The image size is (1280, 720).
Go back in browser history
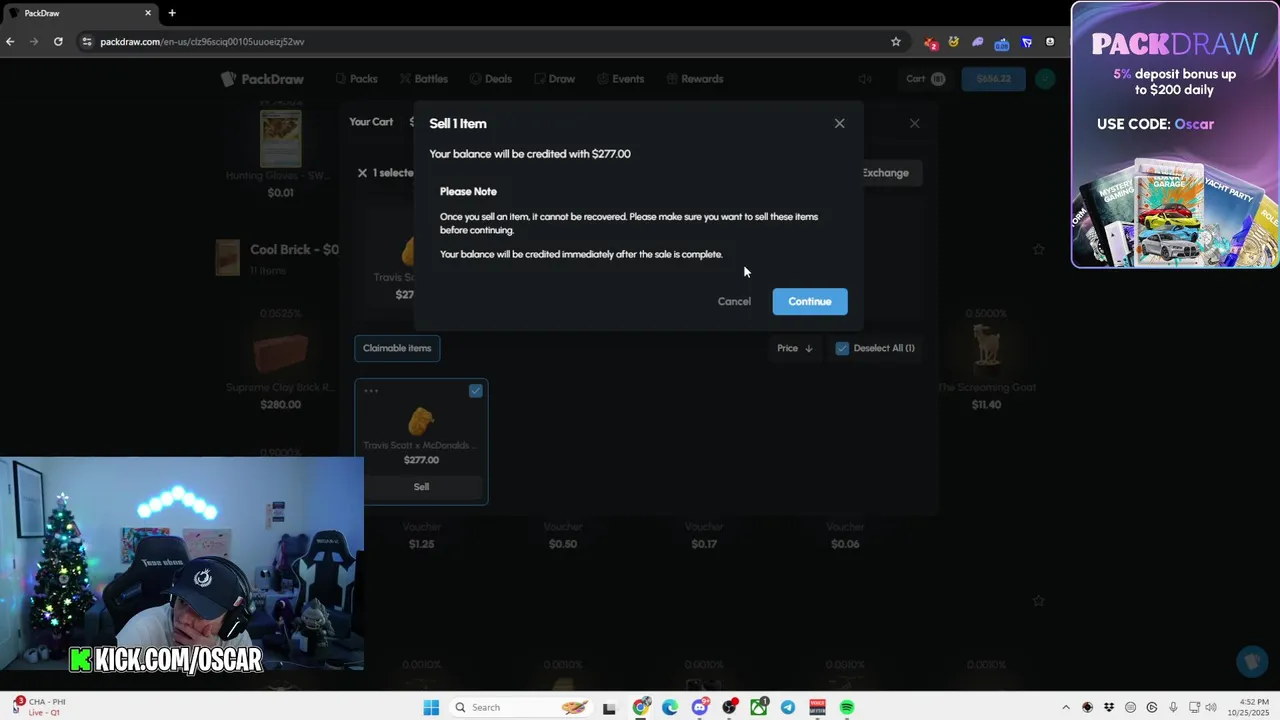tap(10, 42)
